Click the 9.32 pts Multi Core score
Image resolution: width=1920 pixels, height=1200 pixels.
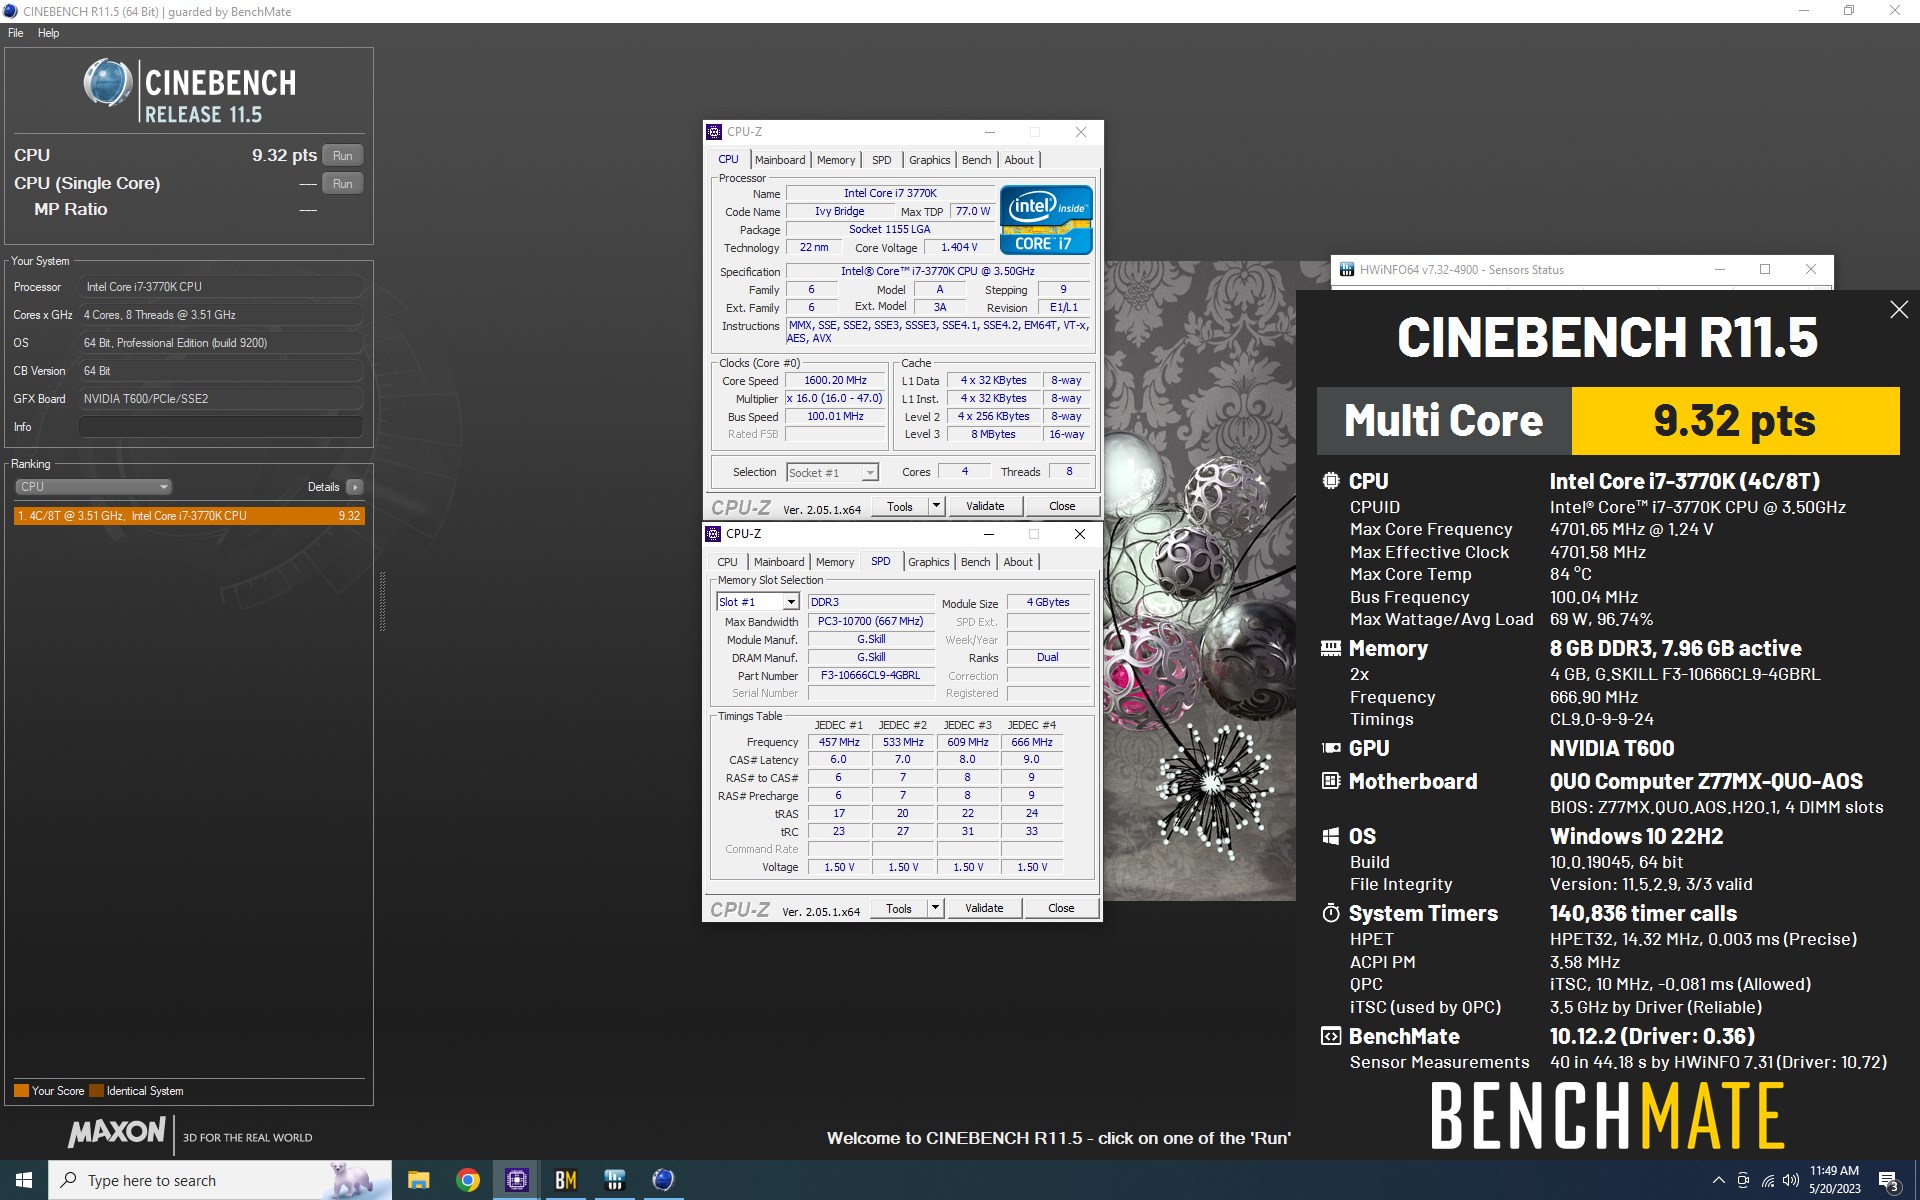1735,421
